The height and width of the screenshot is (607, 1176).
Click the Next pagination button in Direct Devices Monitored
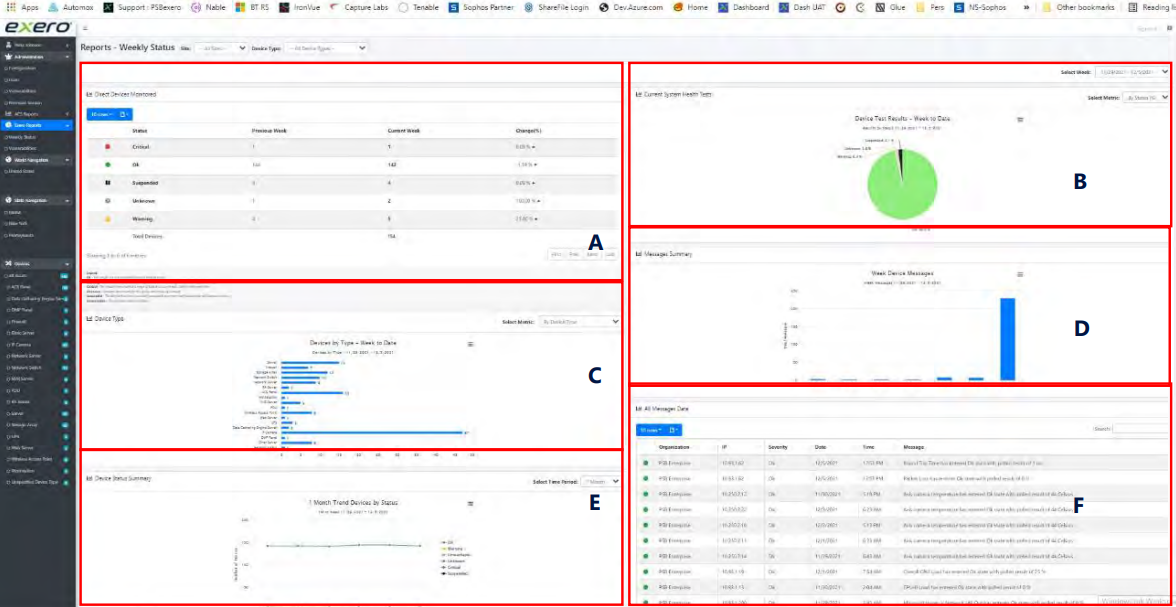(x=592, y=253)
